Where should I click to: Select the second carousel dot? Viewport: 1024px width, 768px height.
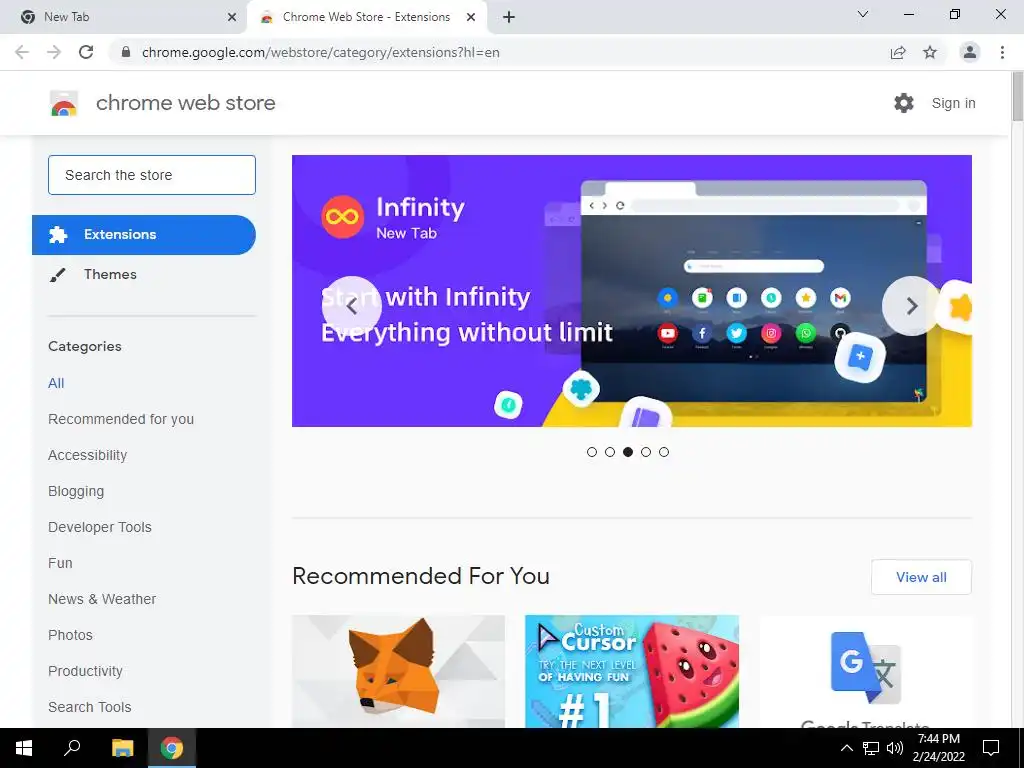[610, 452]
